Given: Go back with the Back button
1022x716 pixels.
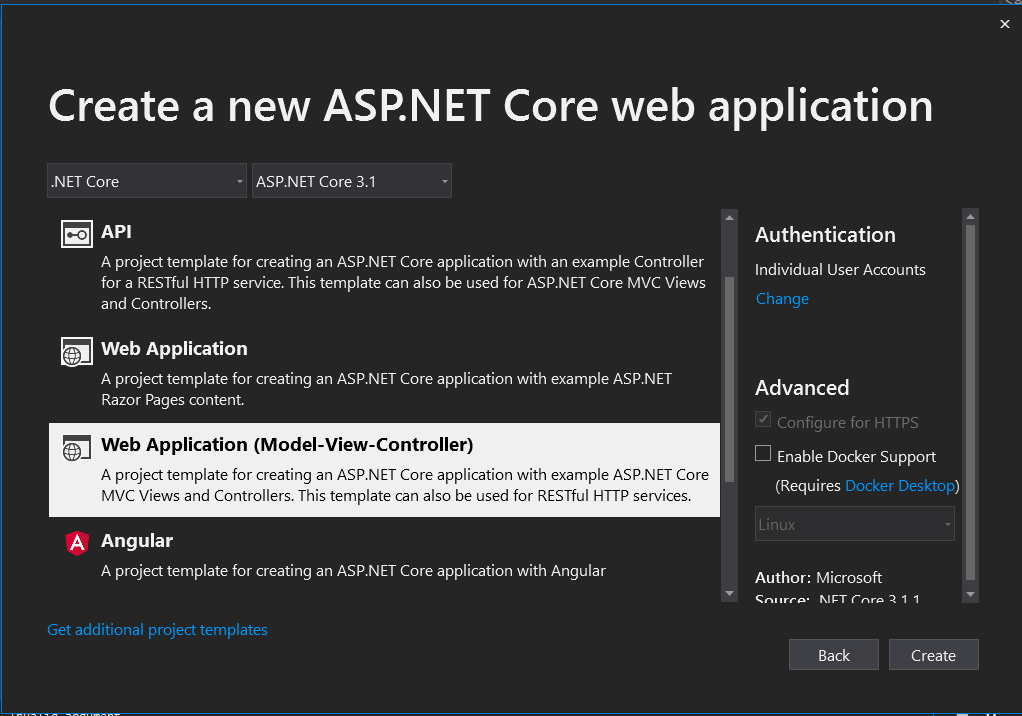Looking at the screenshot, I should click(x=833, y=655).
